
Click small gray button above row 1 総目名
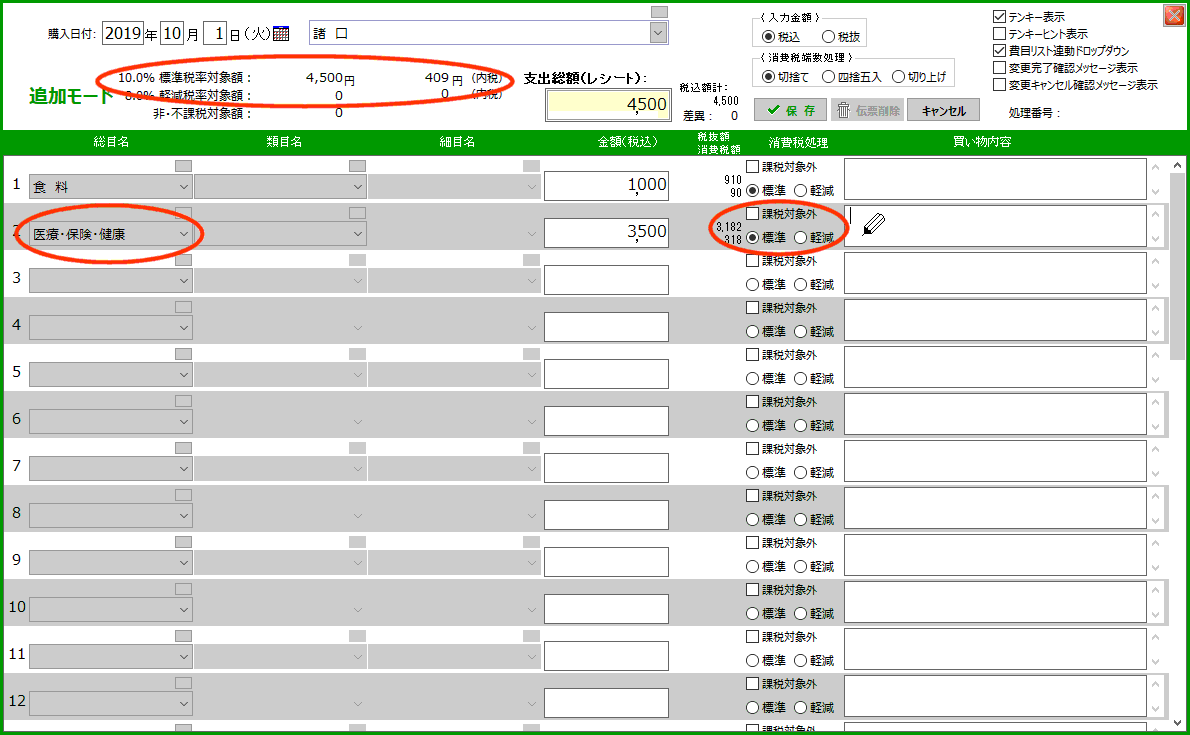point(184,166)
